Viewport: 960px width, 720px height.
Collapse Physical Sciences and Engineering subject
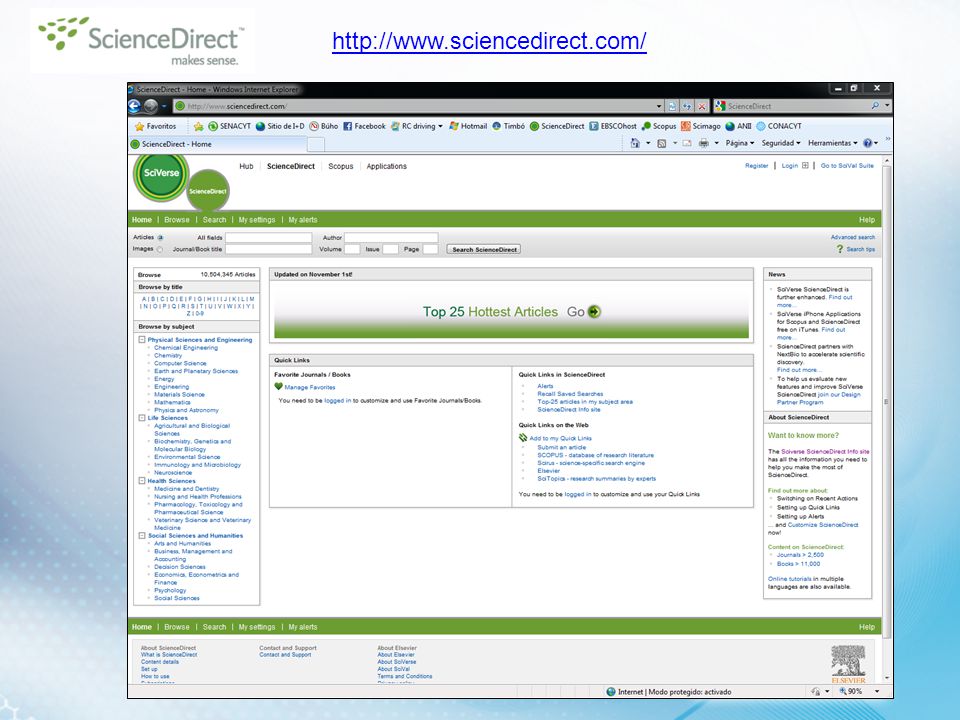[141, 339]
